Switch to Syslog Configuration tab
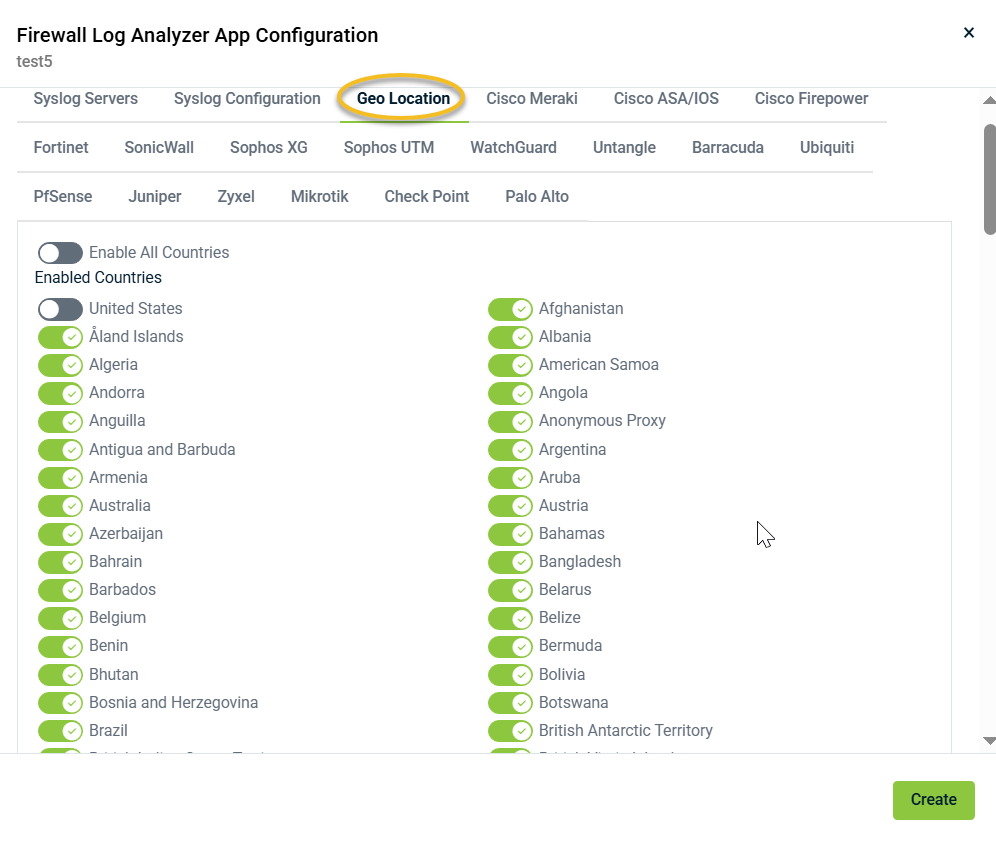This screenshot has height=844, width=996. 247,99
